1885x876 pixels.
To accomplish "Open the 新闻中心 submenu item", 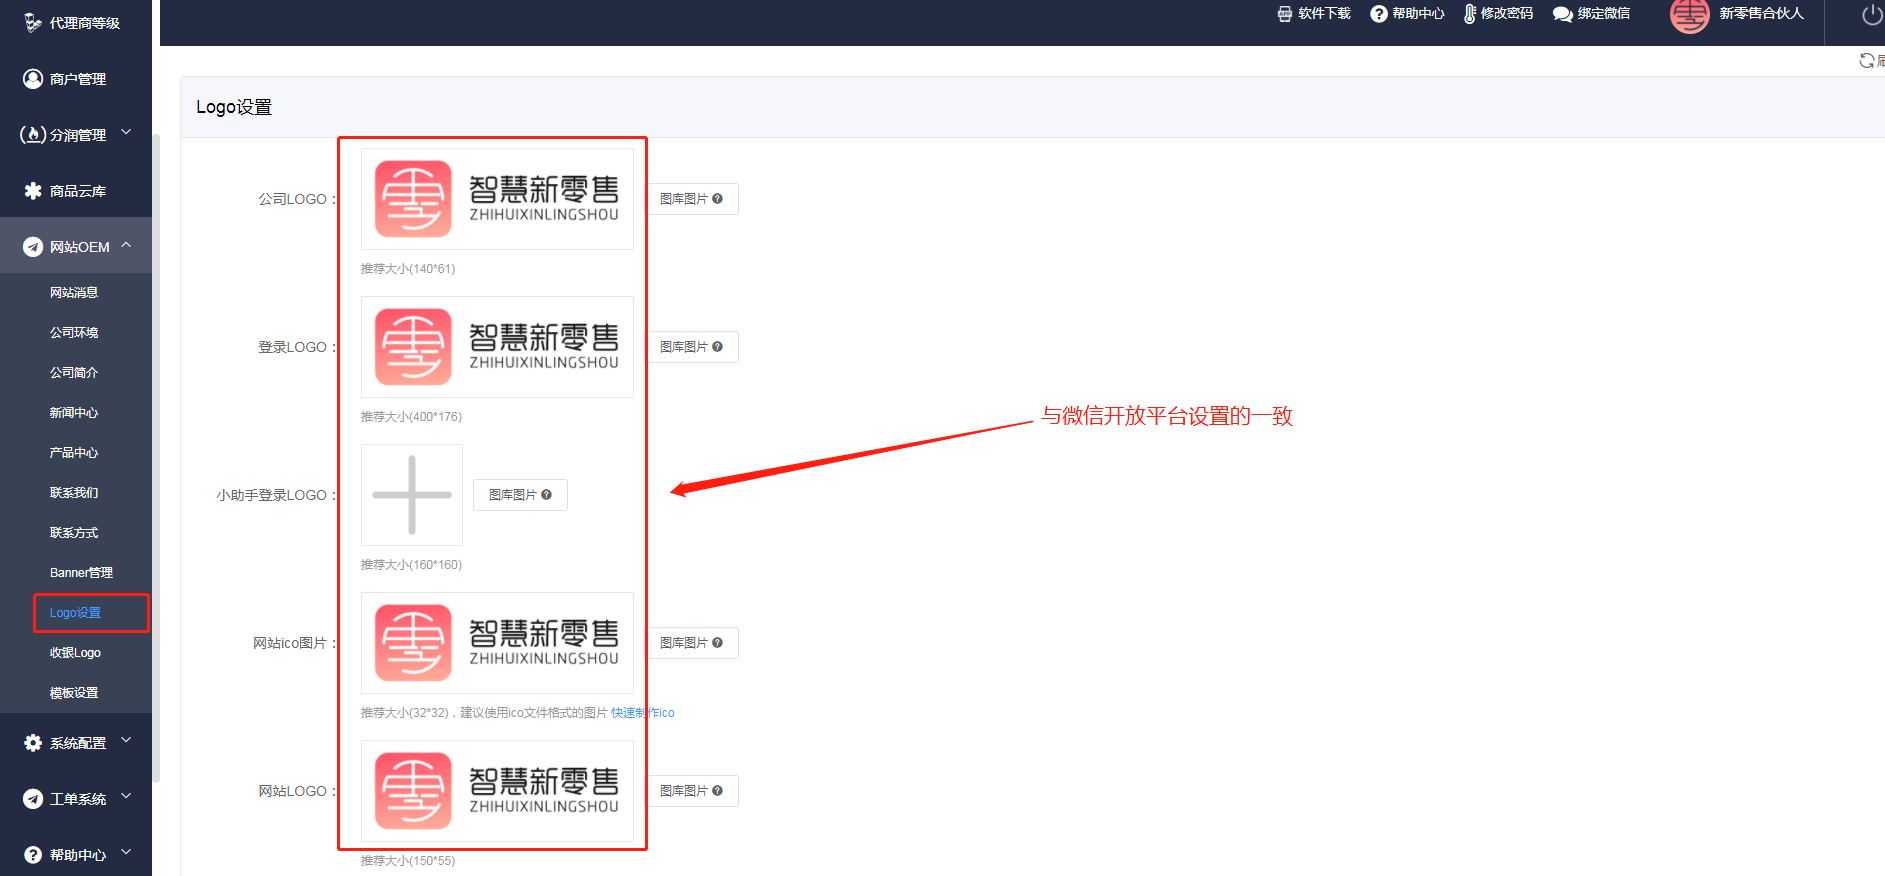I will [x=75, y=413].
